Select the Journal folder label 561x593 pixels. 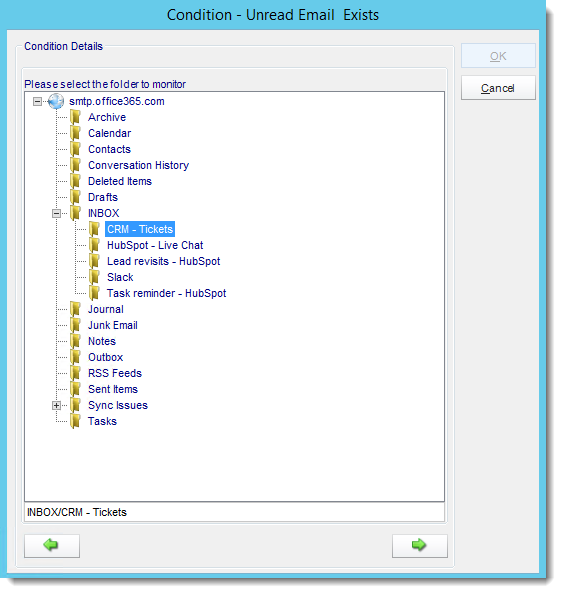click(106, 309)
